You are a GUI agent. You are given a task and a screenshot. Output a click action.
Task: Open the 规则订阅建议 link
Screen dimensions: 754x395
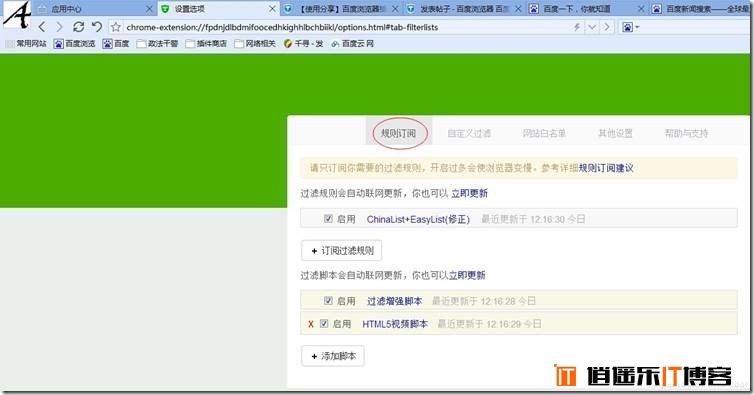(x=606, y=168)
